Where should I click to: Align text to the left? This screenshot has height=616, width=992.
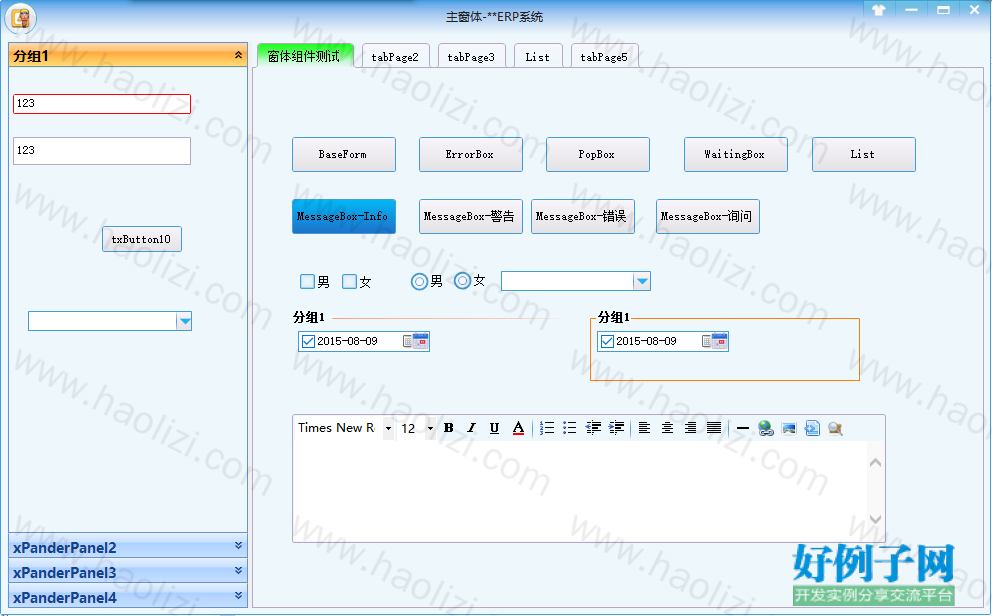point(644,428)
